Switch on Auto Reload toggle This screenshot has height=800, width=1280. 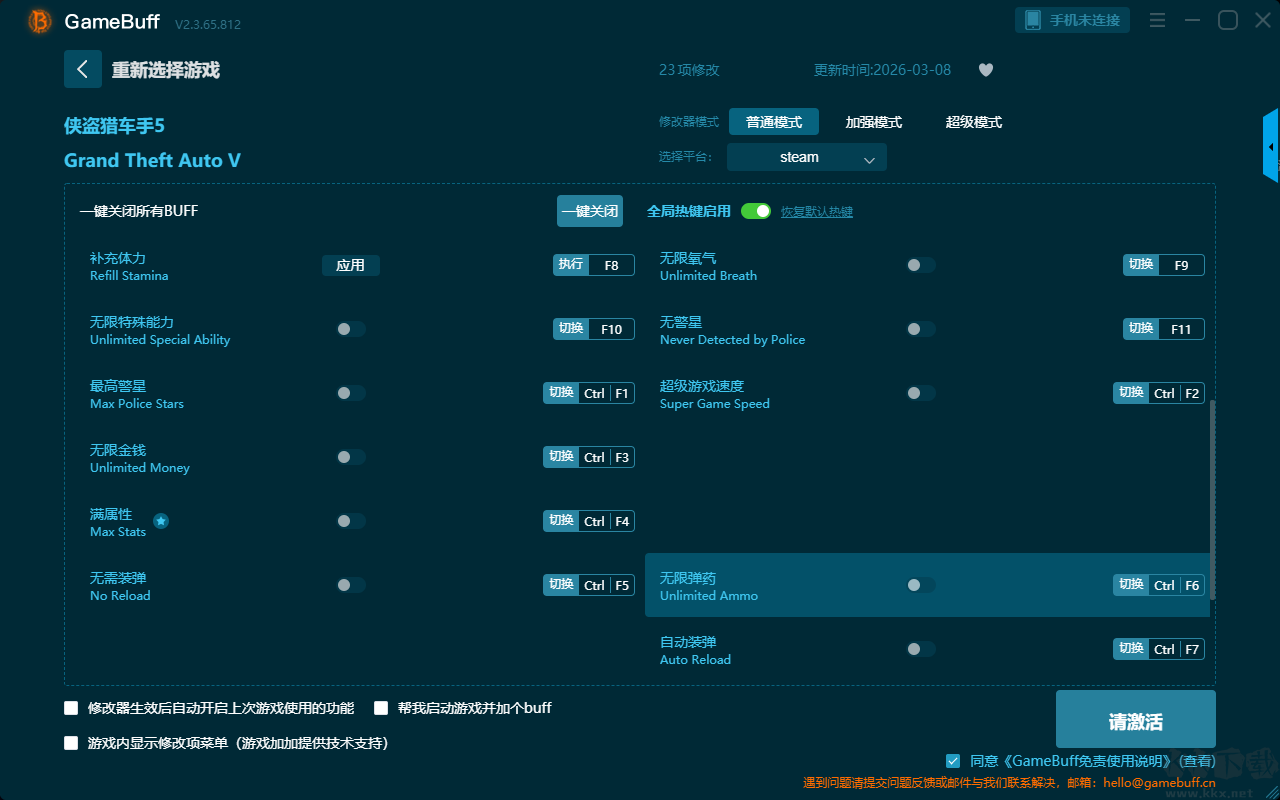pyautogui.click(x=921, y=649)
